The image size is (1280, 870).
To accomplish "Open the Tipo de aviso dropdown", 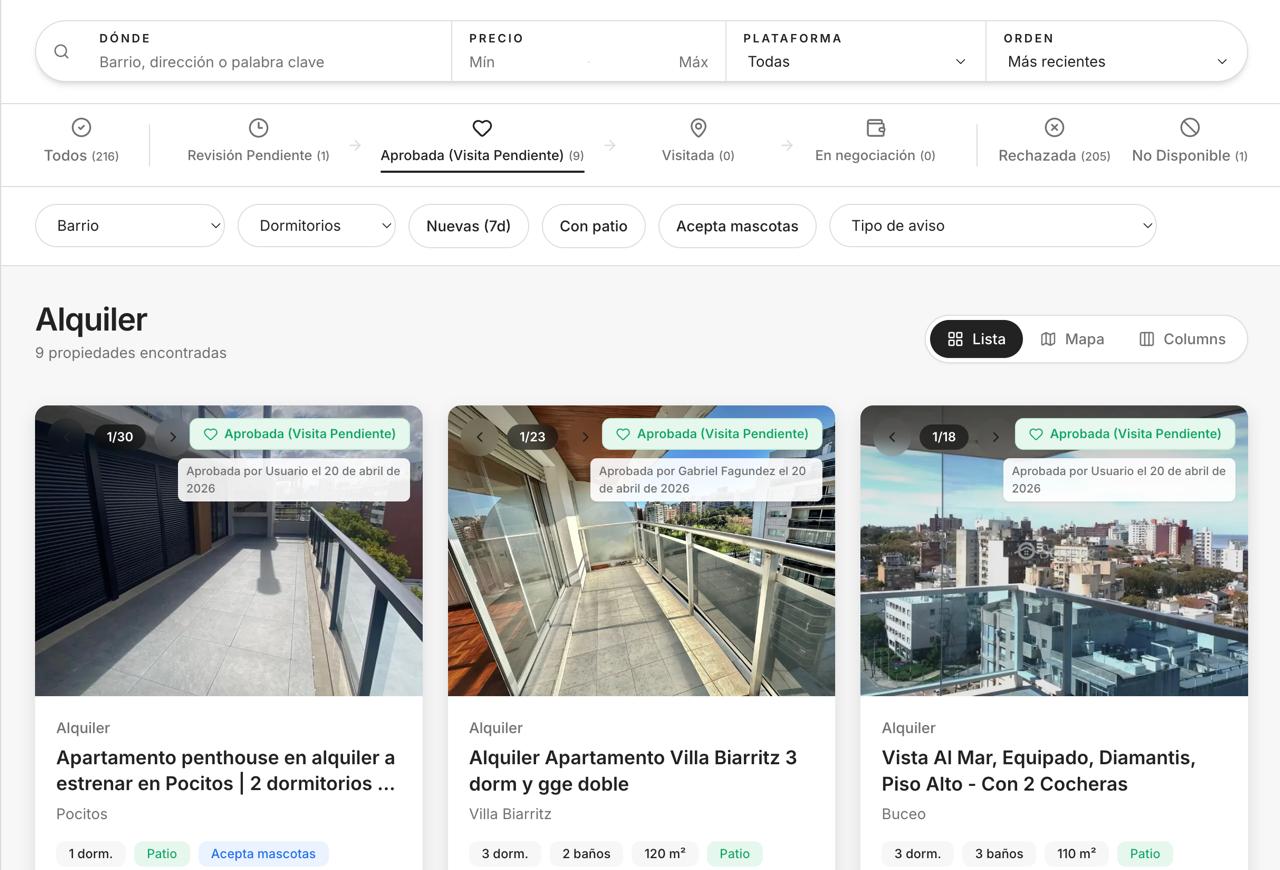I will tap(992, 226).
